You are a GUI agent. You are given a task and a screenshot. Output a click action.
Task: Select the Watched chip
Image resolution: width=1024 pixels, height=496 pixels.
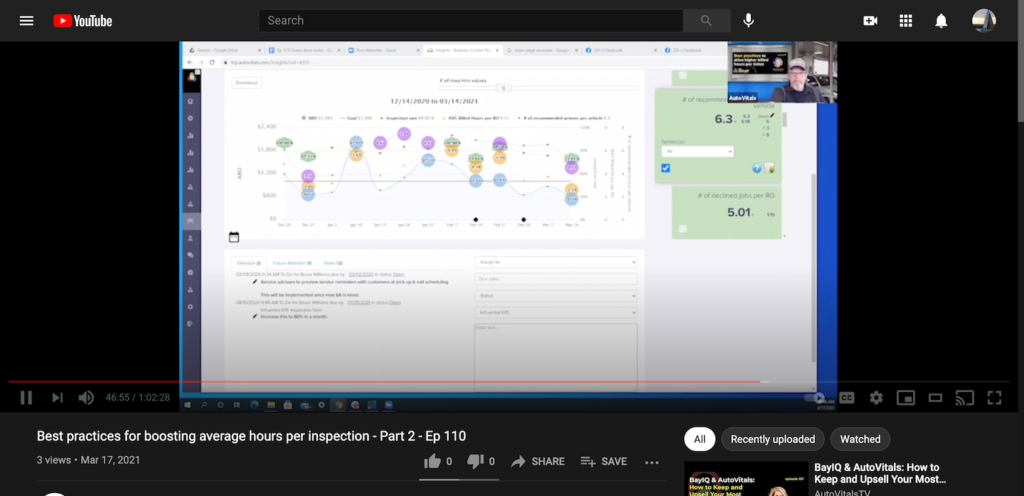(x=860, y=439)
